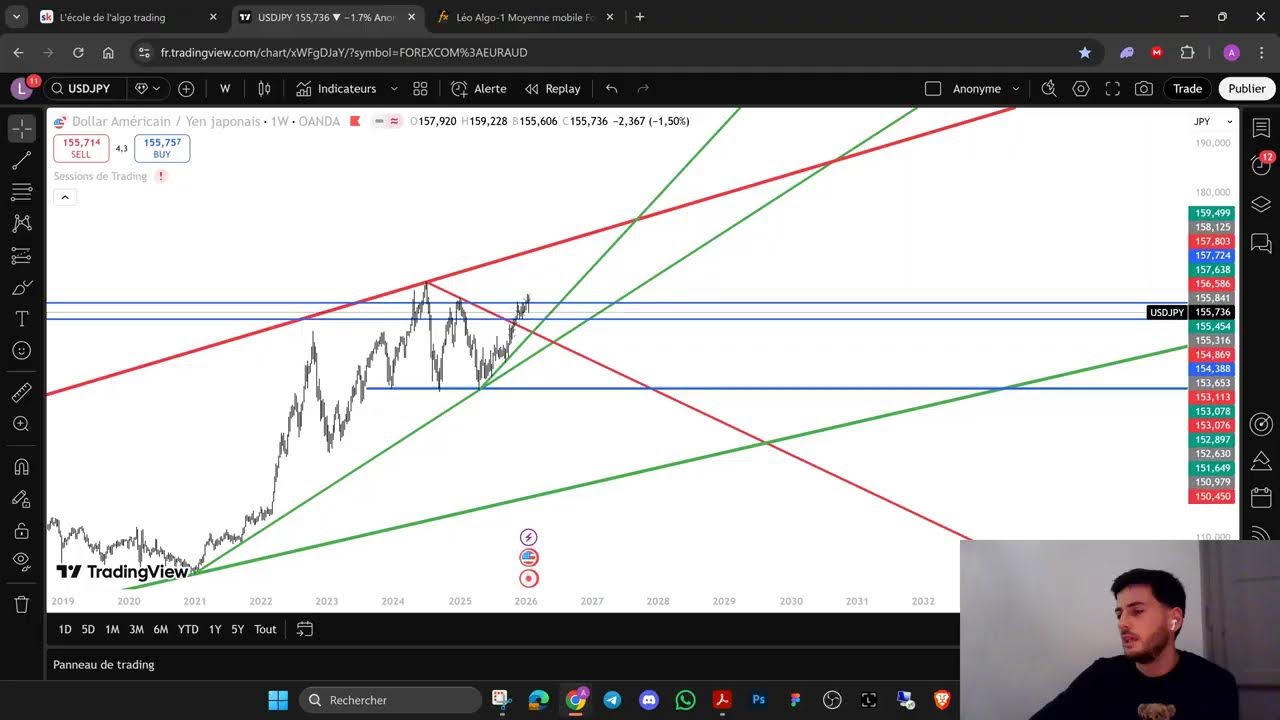Viewport: 1280px width, 720px height.
Task: Select the ruler measure tool
Action: click(21, 393)
